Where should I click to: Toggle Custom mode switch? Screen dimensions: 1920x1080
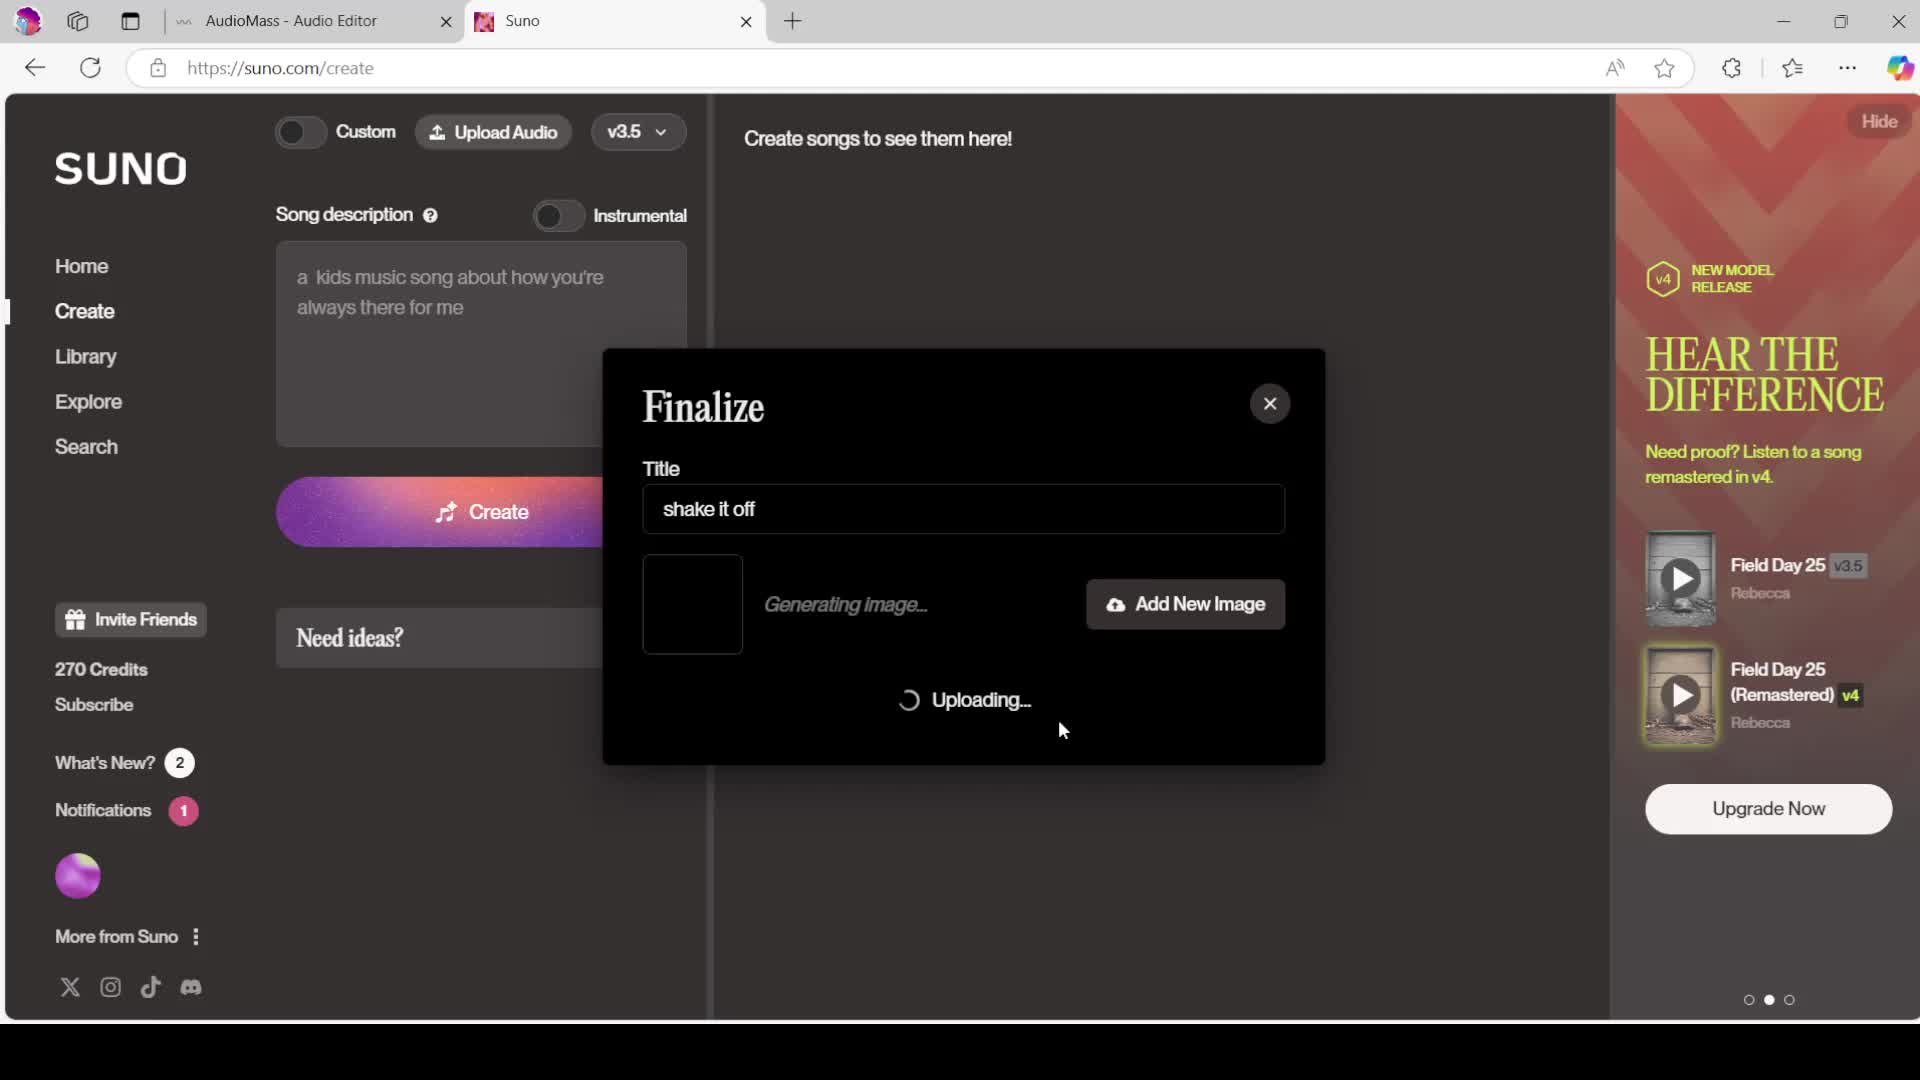300,132
